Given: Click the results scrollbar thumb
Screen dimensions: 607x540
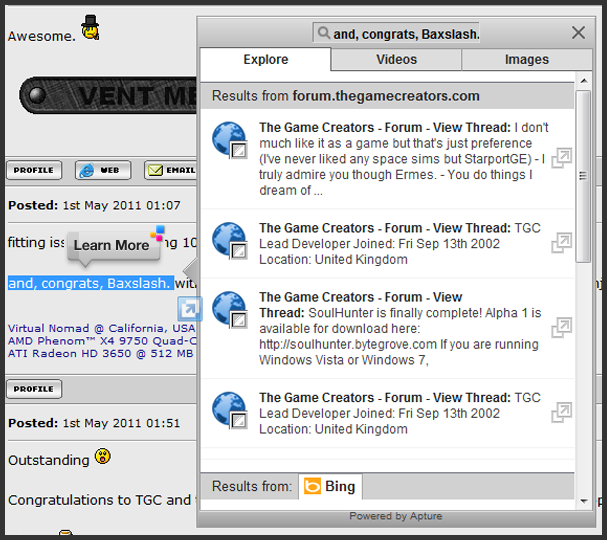Looking at the screenshot, I should [583, 176].
